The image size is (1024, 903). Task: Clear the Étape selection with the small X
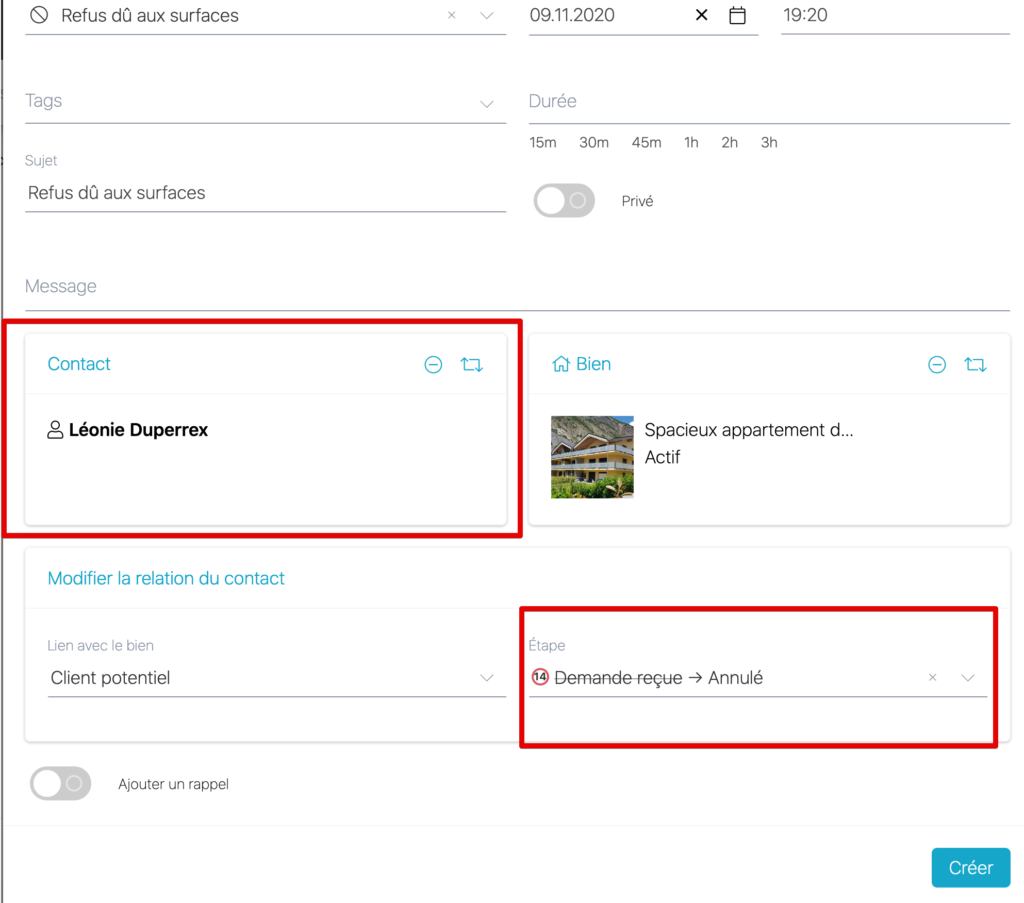tap(932, 678)
